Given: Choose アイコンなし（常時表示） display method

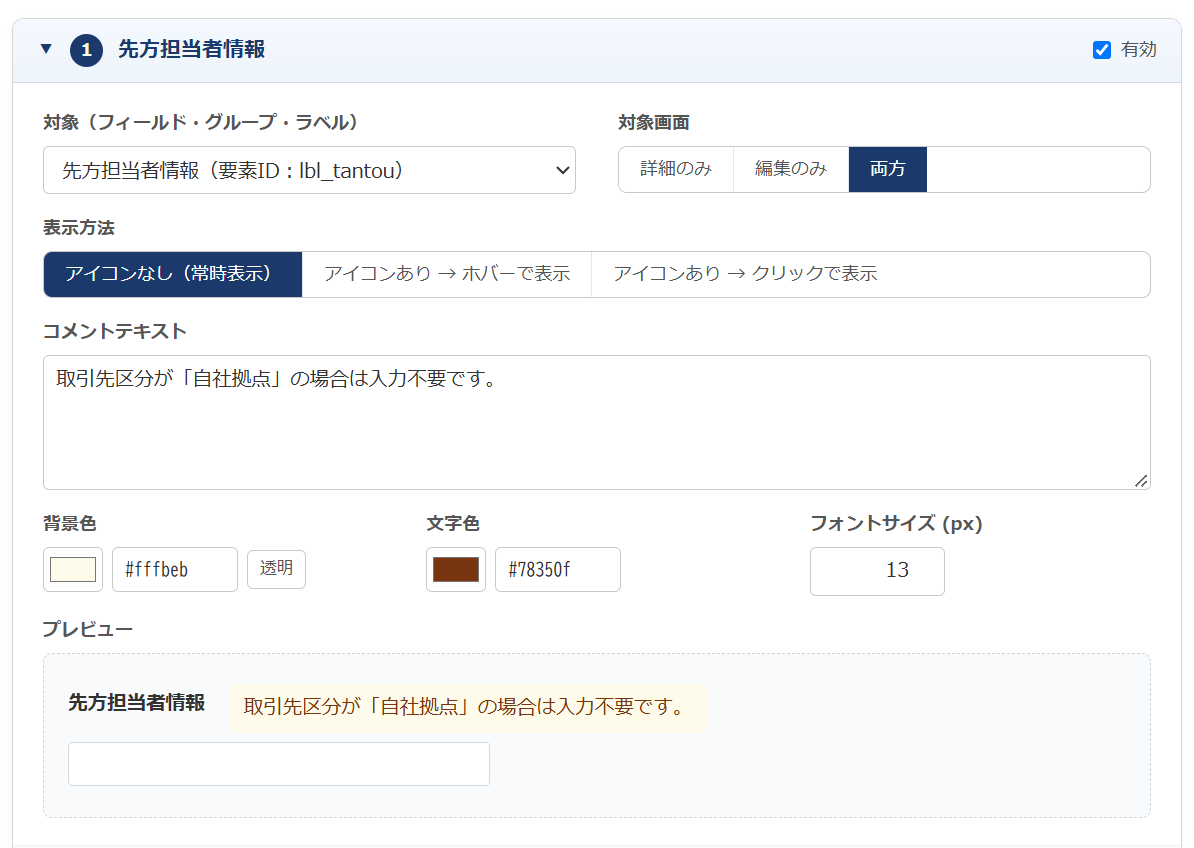Looking at the screenshot, I should [x=173, y=274].
